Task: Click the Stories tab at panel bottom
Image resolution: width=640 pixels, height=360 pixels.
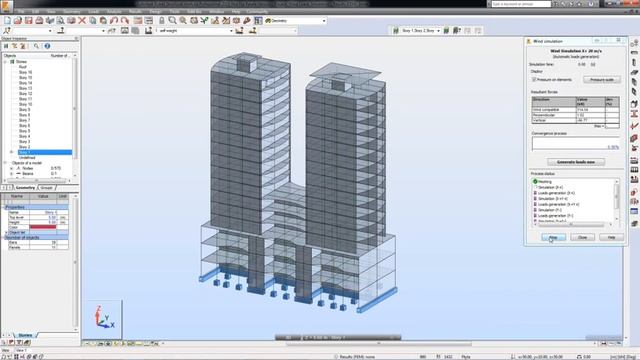Action: click(25, 335)
